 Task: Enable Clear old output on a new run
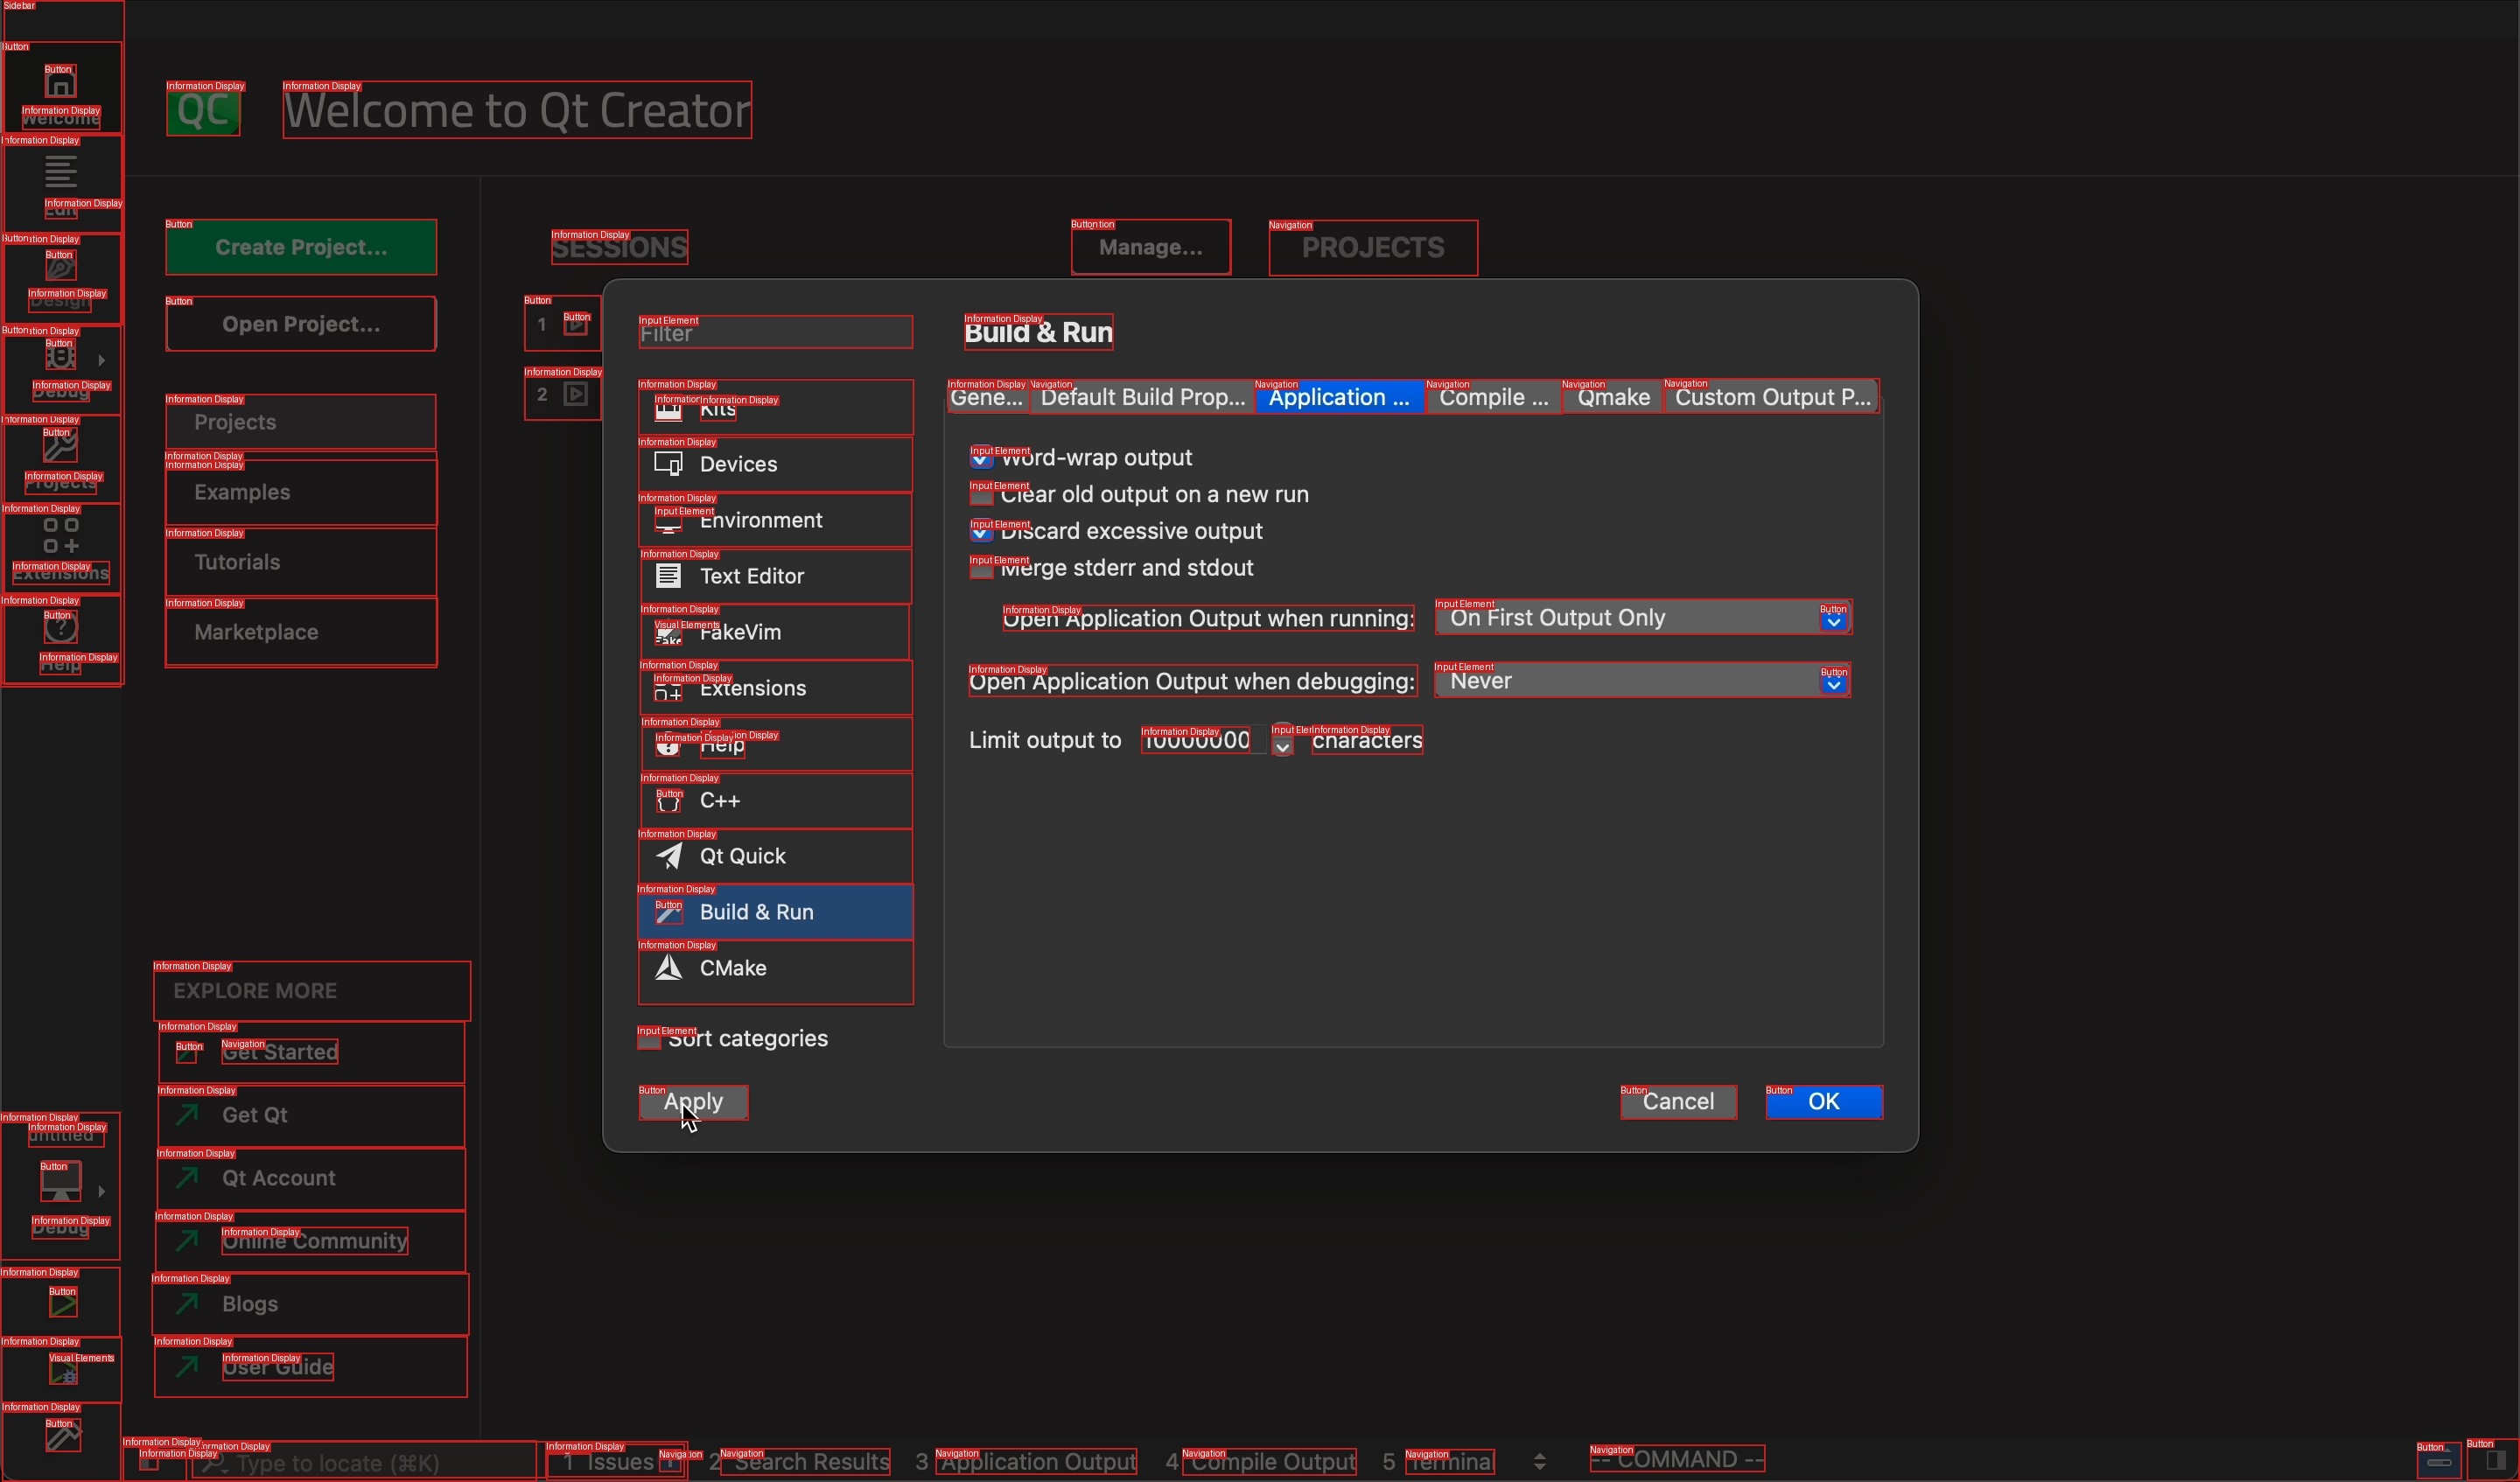tap(981, 495)
